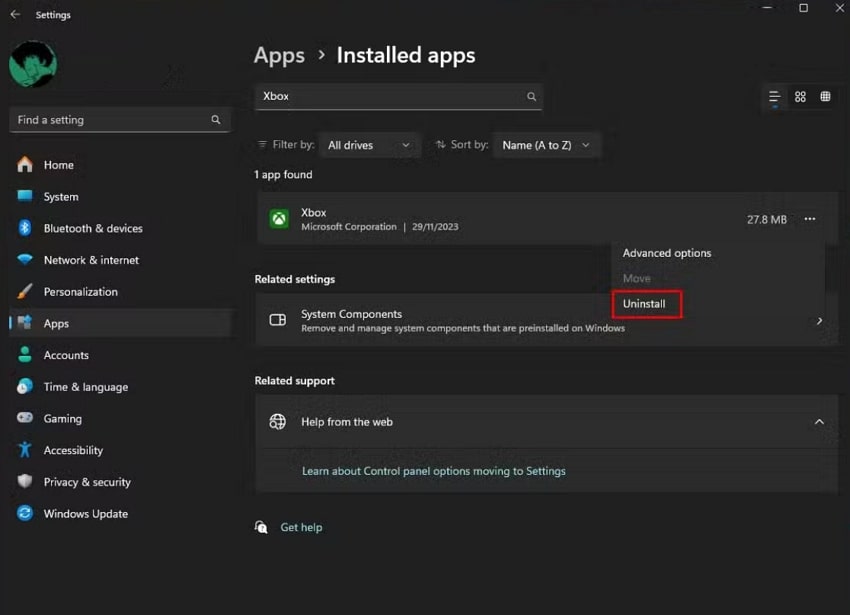Click the search icon in the apps search box
This screenshot has height=615, width=850.
(x=531, y=97)
